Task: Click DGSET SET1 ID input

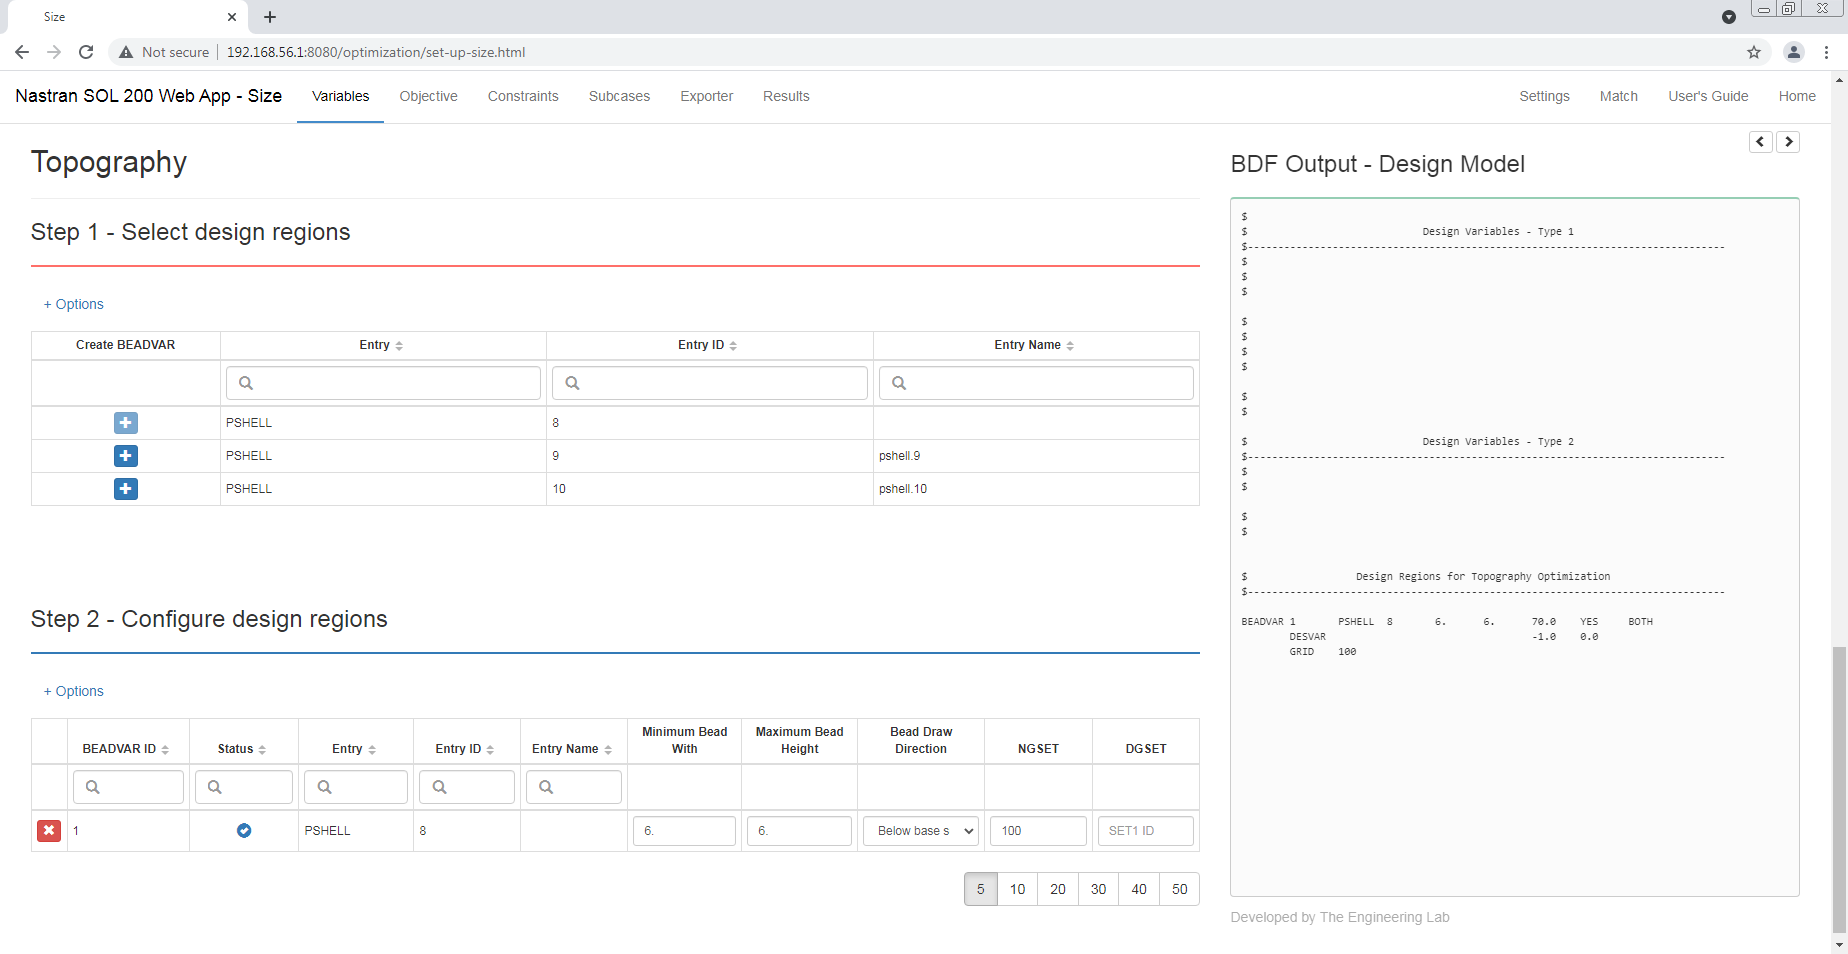Action: coord(1146,831)
